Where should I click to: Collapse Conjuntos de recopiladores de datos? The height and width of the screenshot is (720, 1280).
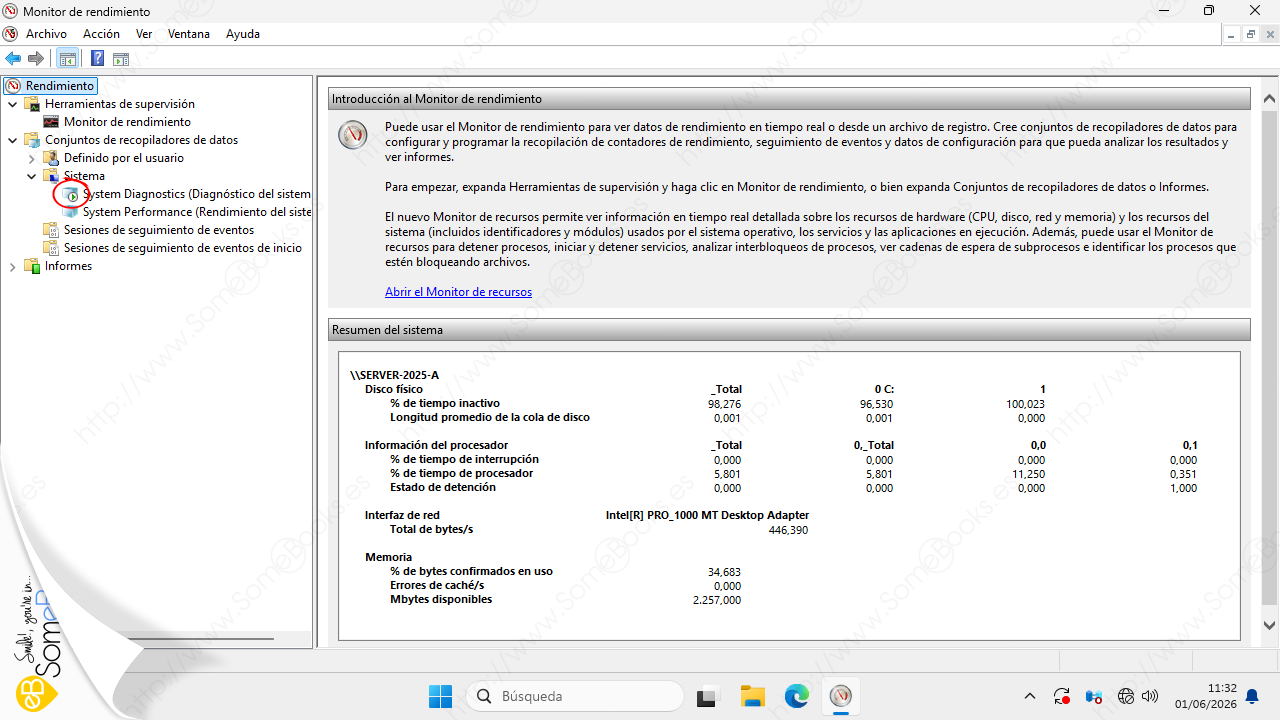click(x=12, y=140)
